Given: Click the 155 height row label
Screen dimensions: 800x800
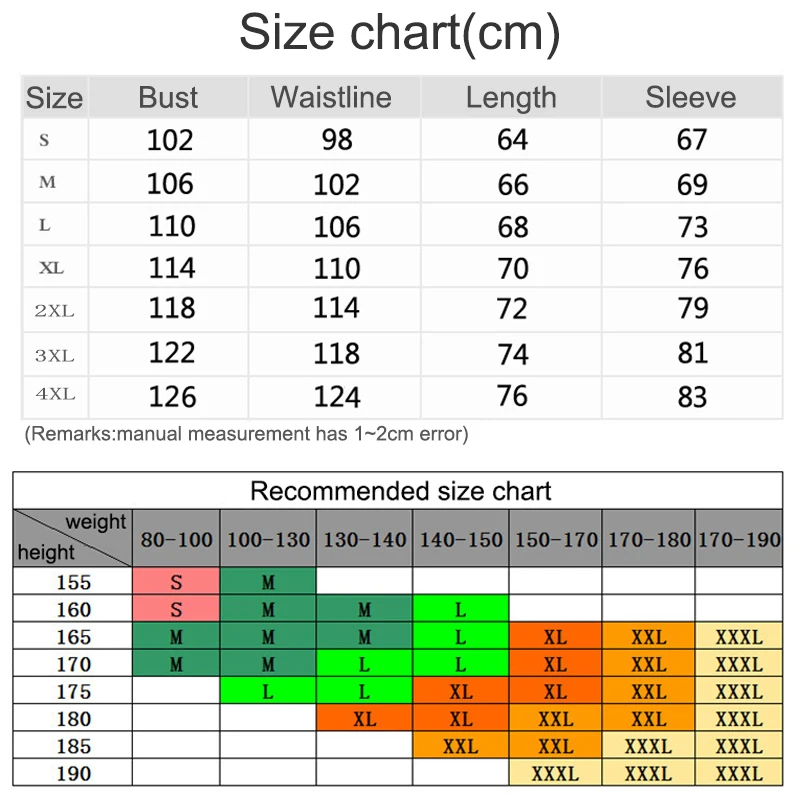Looking at the screenshot, I should point(73,582).
